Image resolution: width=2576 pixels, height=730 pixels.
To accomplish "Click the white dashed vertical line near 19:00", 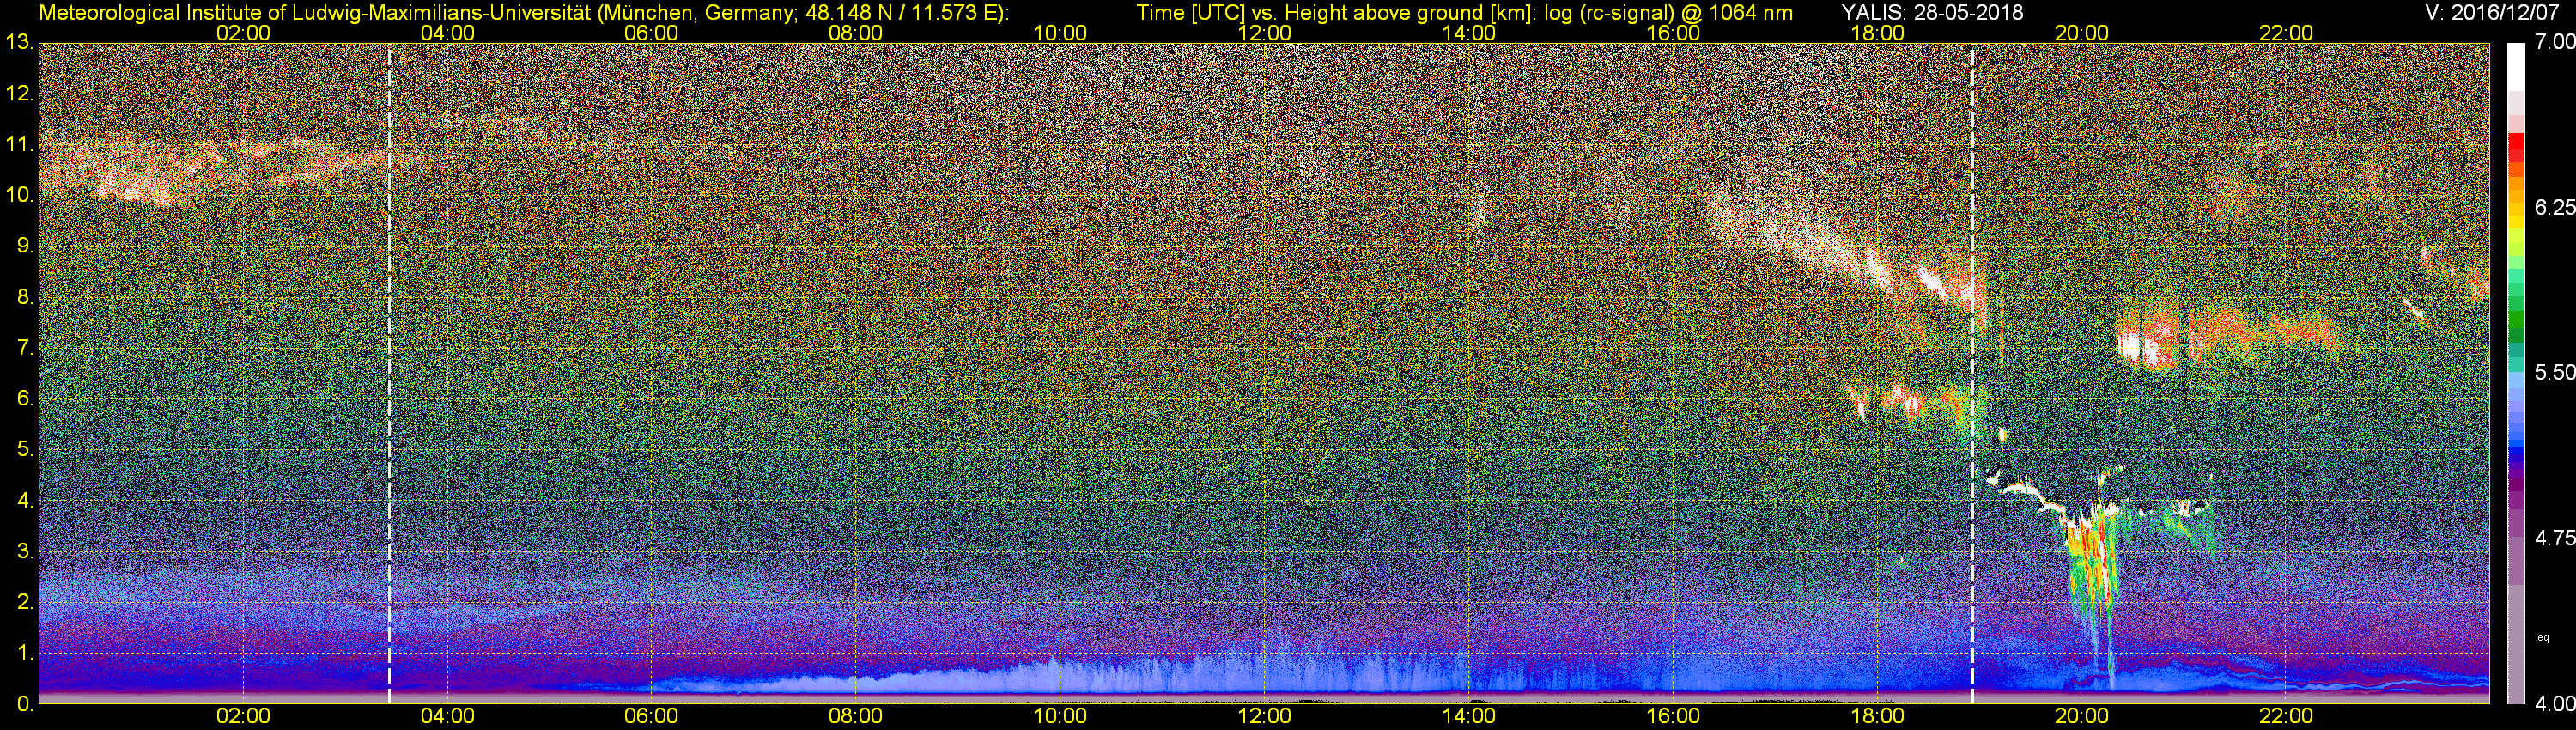I will tap(1972, 373).
